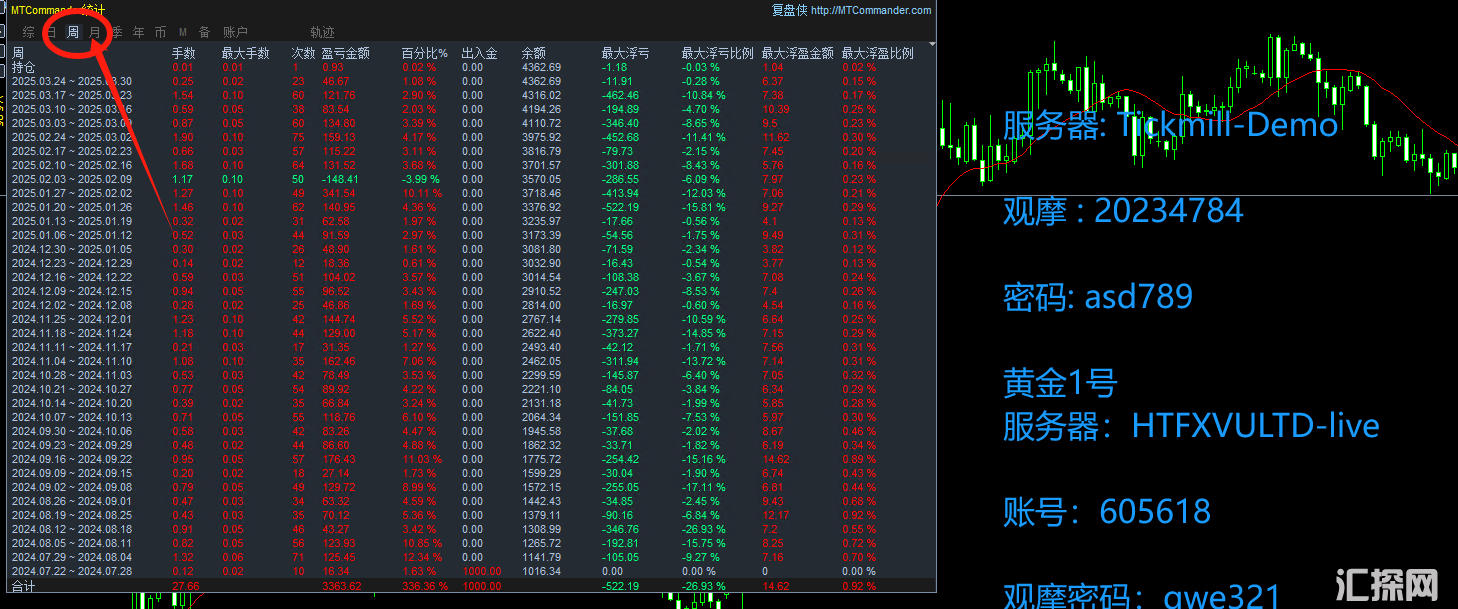Open the 备 tab

(204, 32)
